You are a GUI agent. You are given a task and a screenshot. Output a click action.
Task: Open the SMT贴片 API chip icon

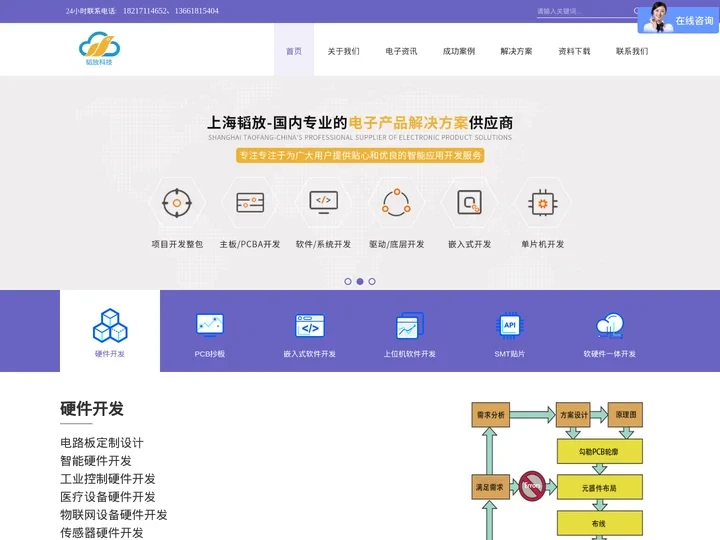tap(510, 326)
